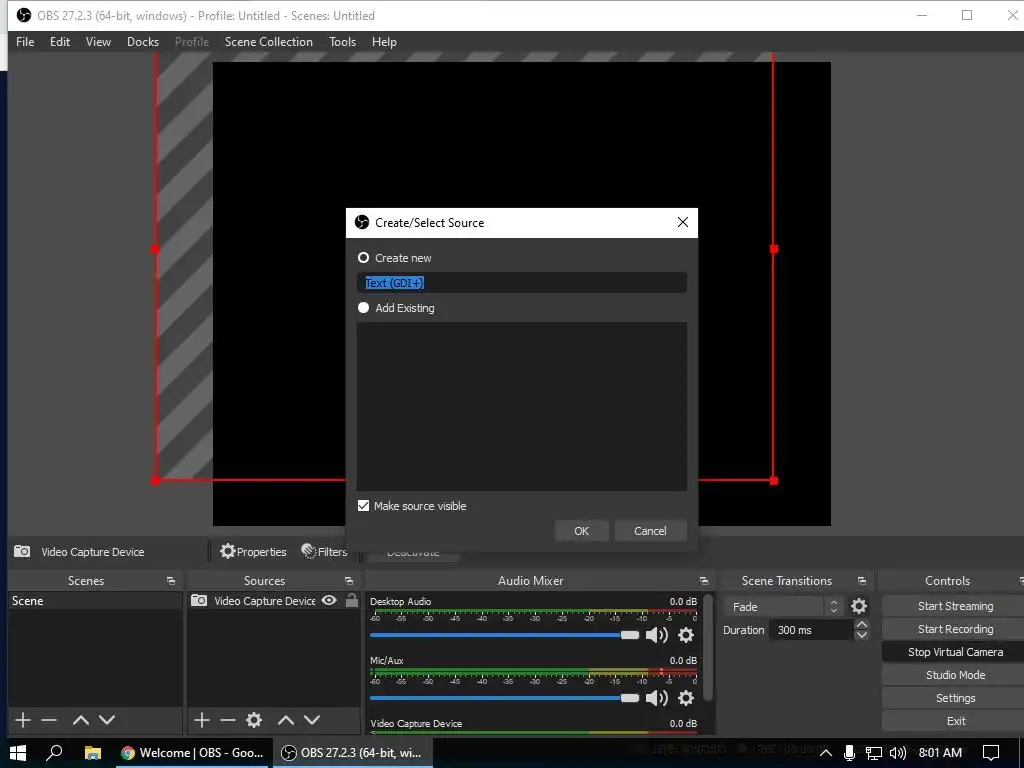Click Stop Virtual Camera button

(x=955, y=652)
